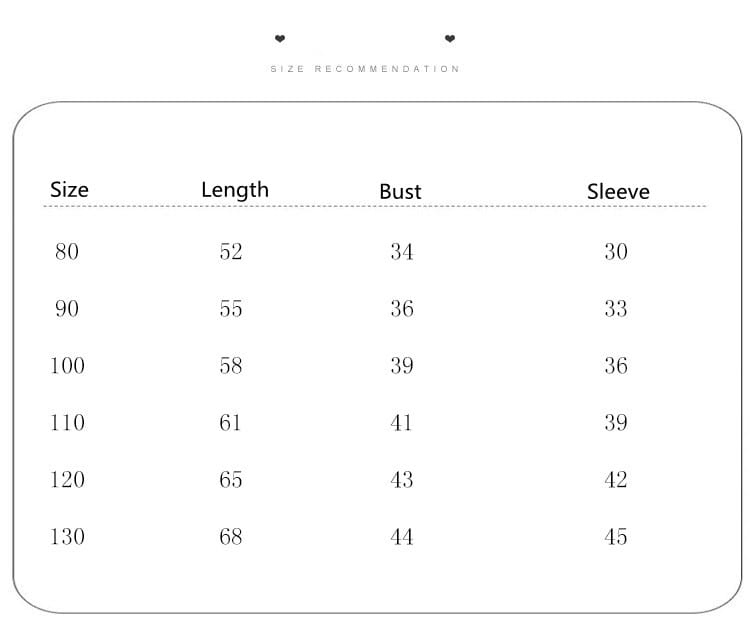Select size 80 row label
The height and width of the screenshot is (636, 750).
(66, 251)
